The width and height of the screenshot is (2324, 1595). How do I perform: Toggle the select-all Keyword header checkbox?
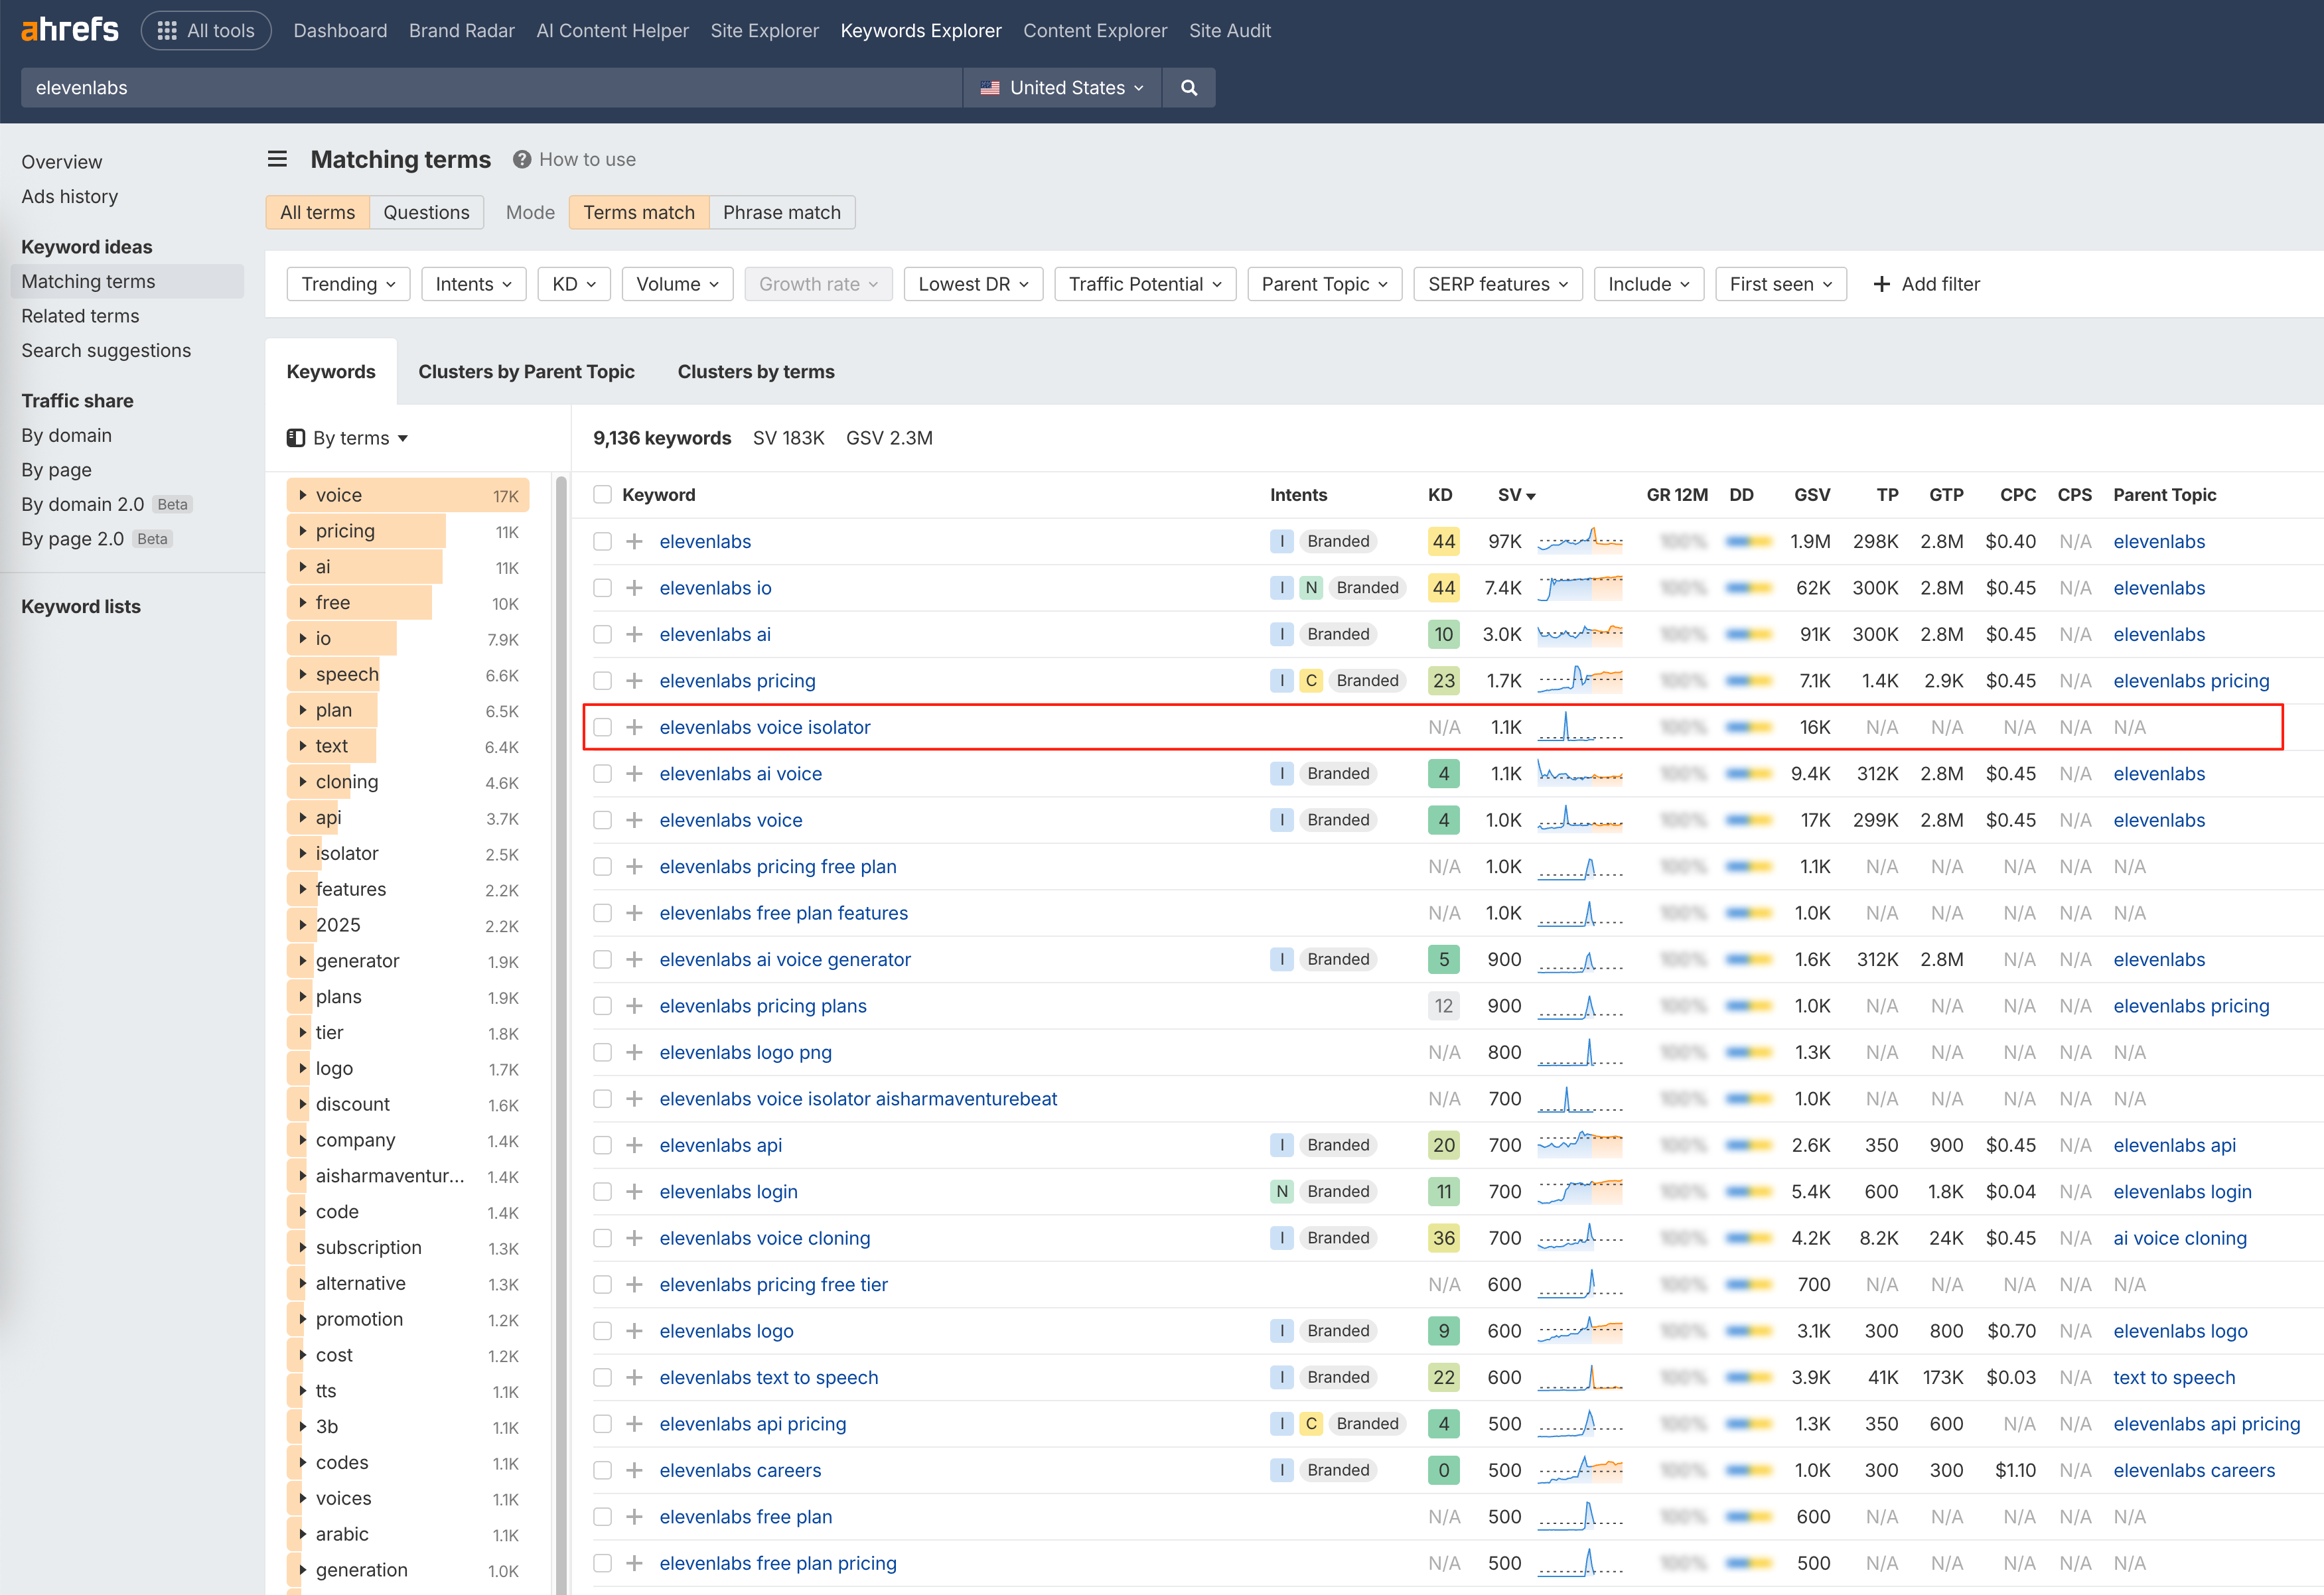(x=602, y=495)
